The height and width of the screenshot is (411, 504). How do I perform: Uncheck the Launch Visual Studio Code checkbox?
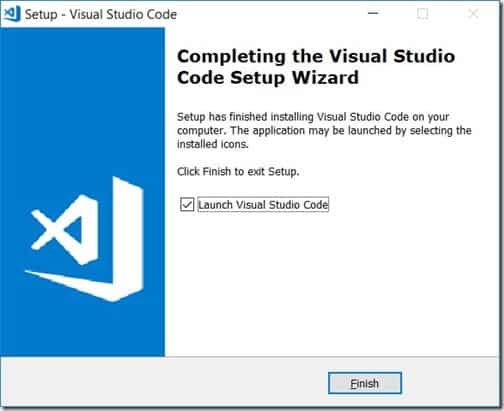(x=187, y=204)
